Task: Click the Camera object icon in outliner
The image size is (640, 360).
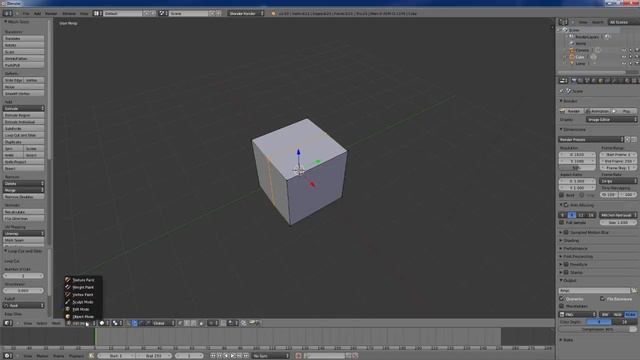Action: (572, 50)
